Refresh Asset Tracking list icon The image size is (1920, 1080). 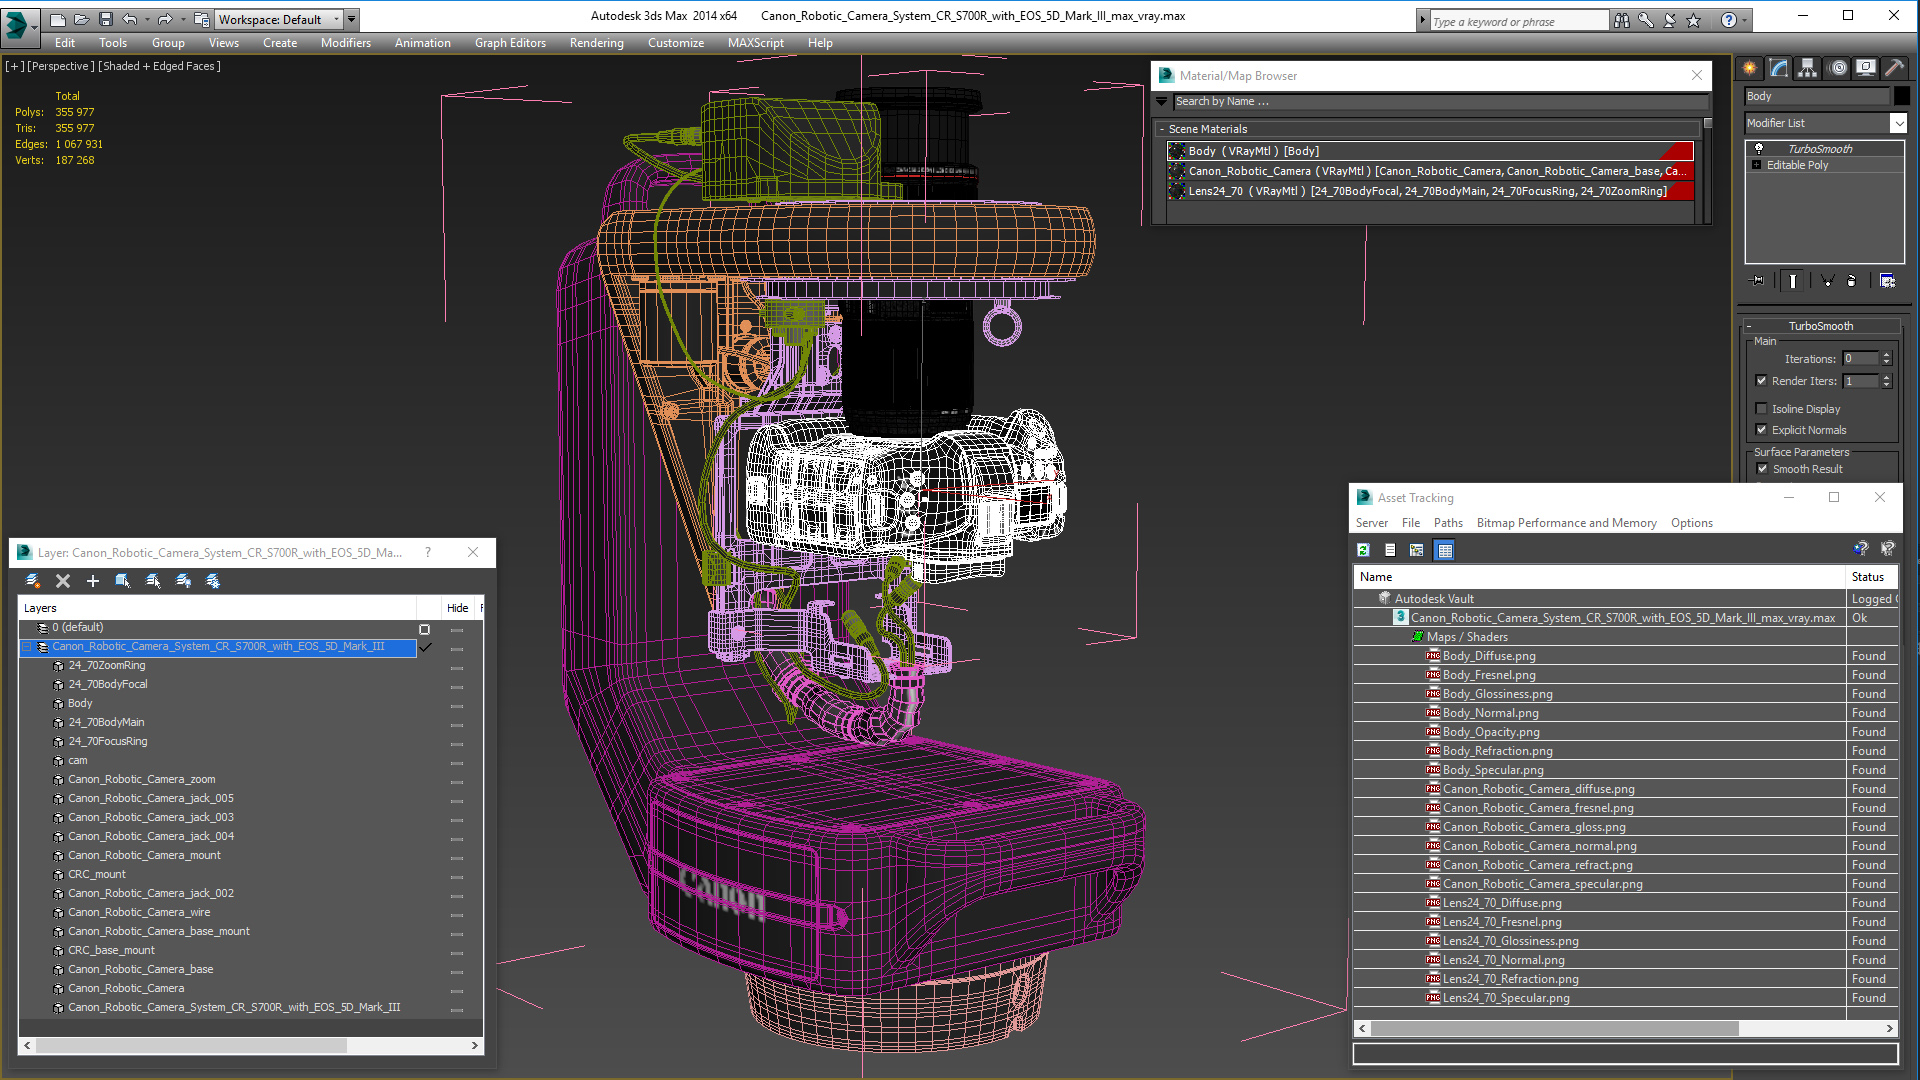click(1363, 550)
